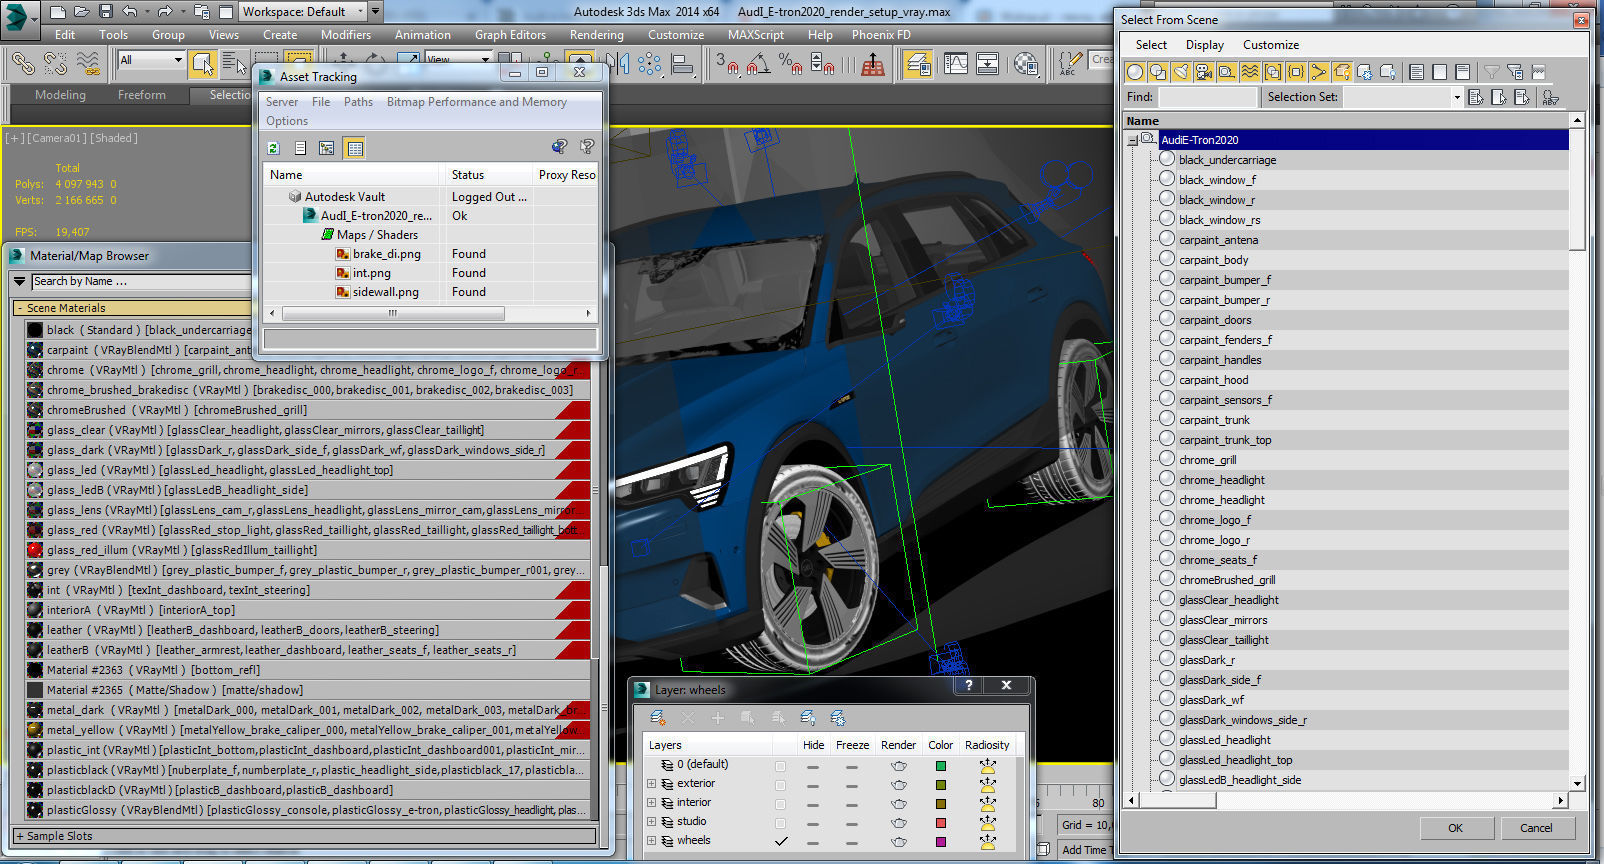This screenshot has width=1604, height=864.
Task: Set 0 (default) as current layer checkbox
Action: point(780,766)
